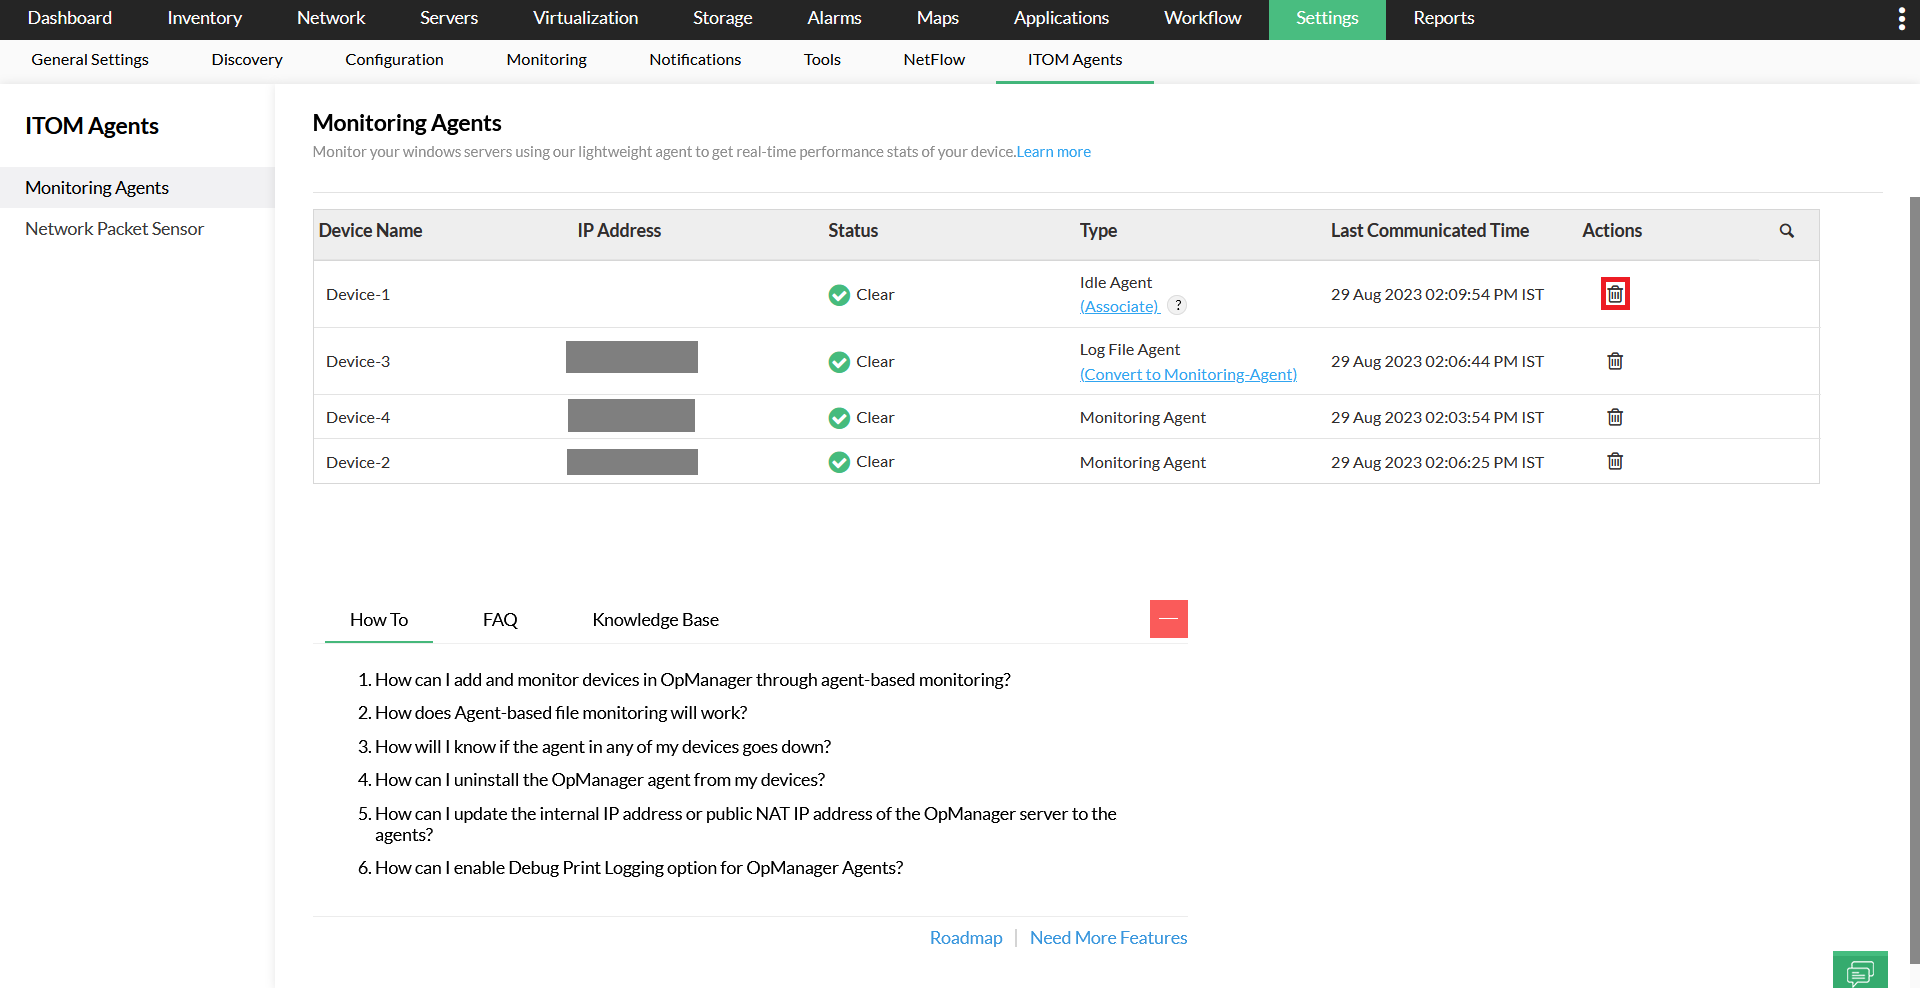The image size is (1920, 988).
Task: Click the Associate link for Device-1
Action: (x=1119, y=307)
